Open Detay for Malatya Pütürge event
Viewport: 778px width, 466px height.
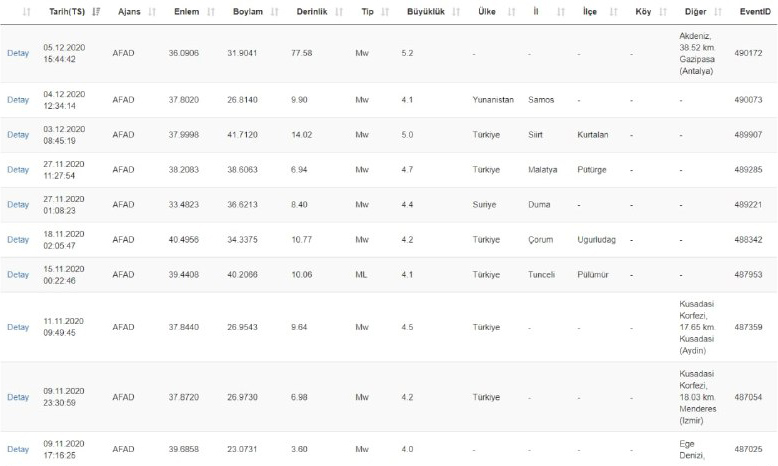pos(18,170)
